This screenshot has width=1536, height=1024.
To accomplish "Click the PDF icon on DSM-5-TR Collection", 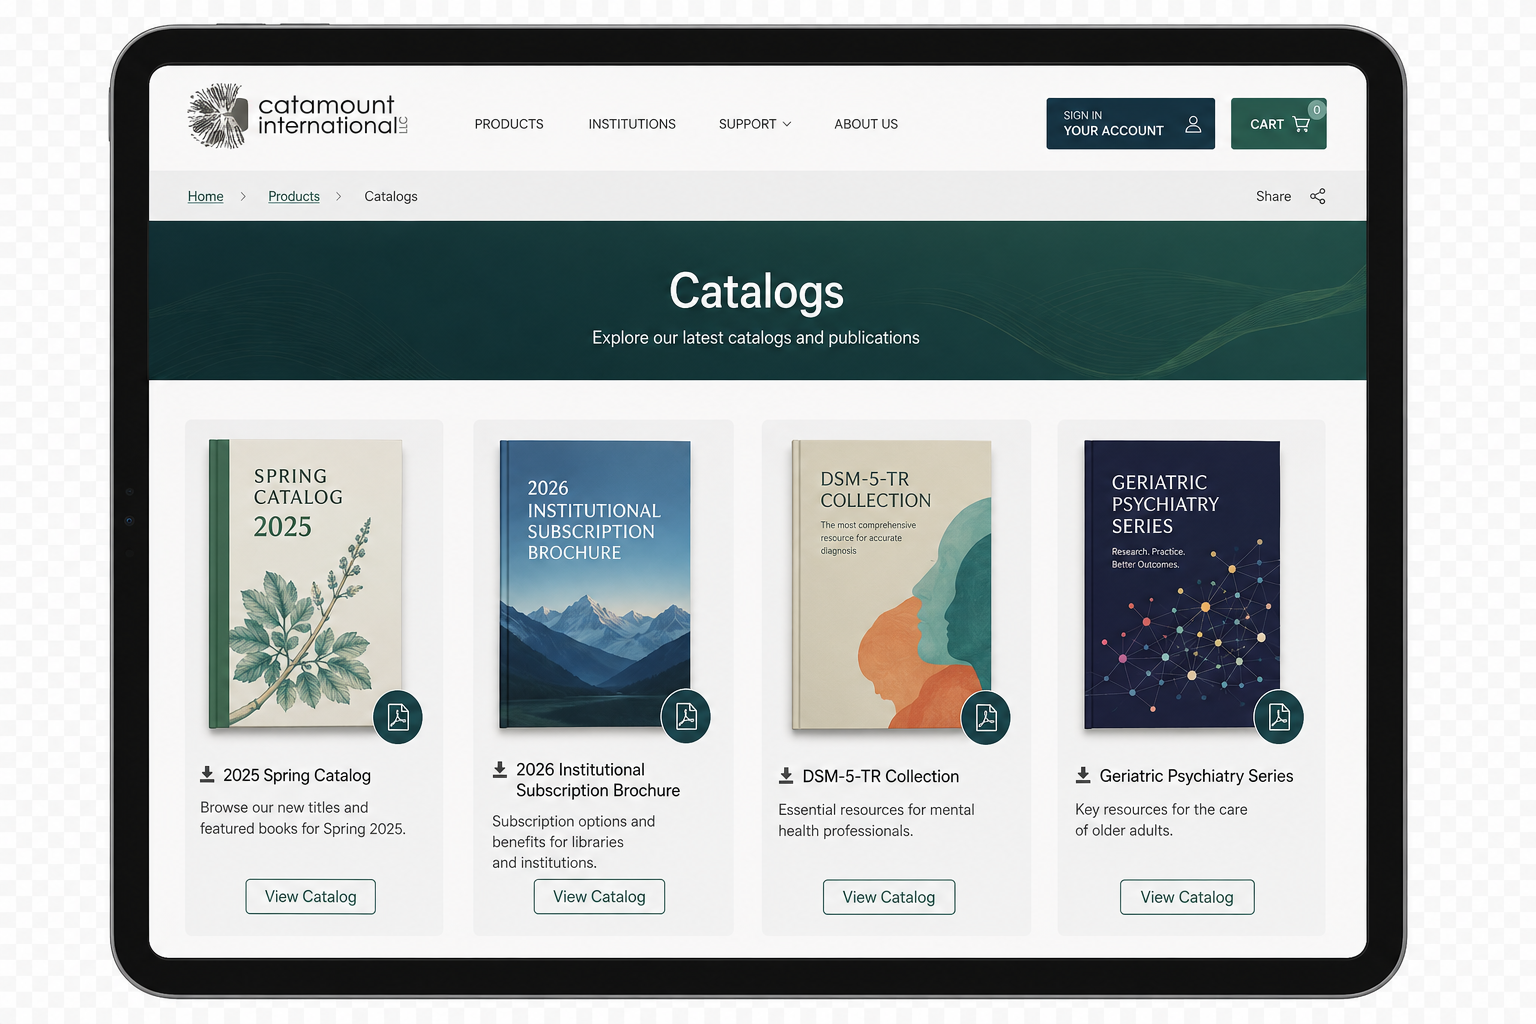I will pyautogui.click(x=986, y=717).
